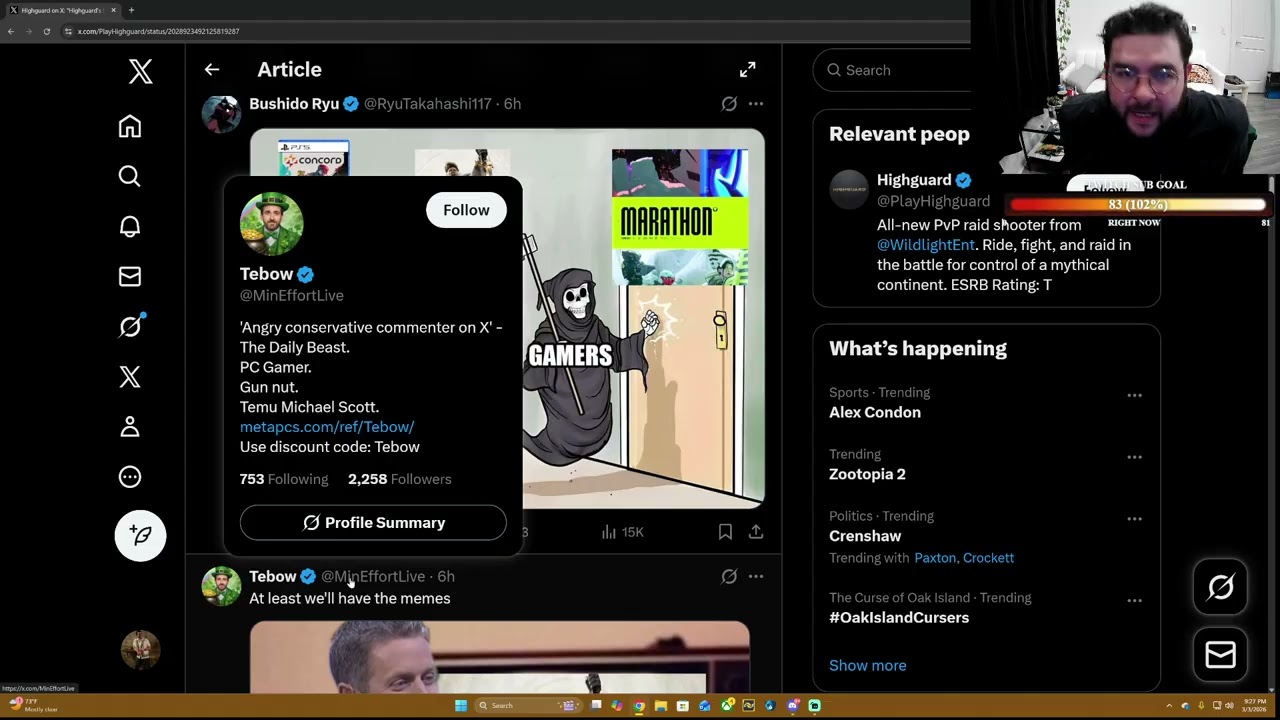The height and width of the screenshot is (720, 1280).
Task: Click the @MinEffortLive handle on Tebow's post
Action: tap(373, 577)
